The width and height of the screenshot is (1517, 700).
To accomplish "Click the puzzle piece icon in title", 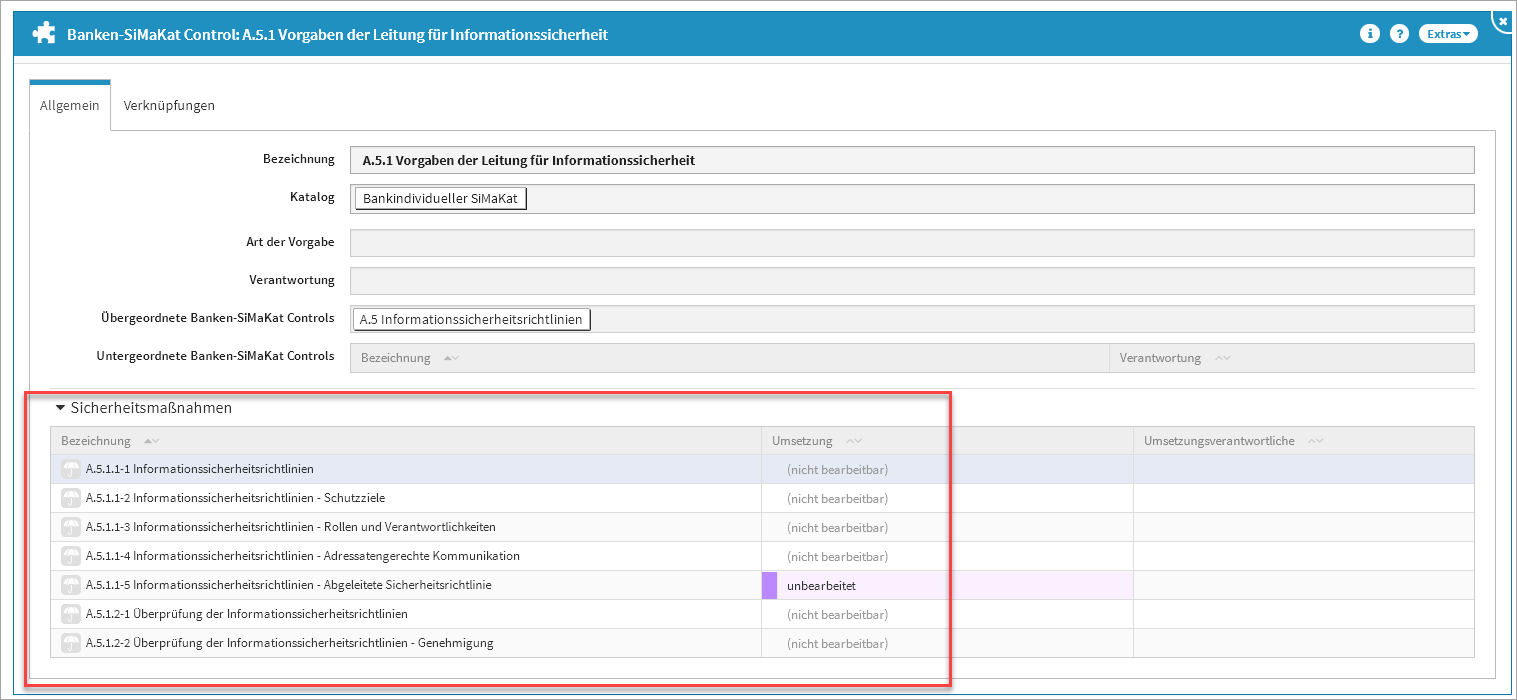I will coord(44,34).
